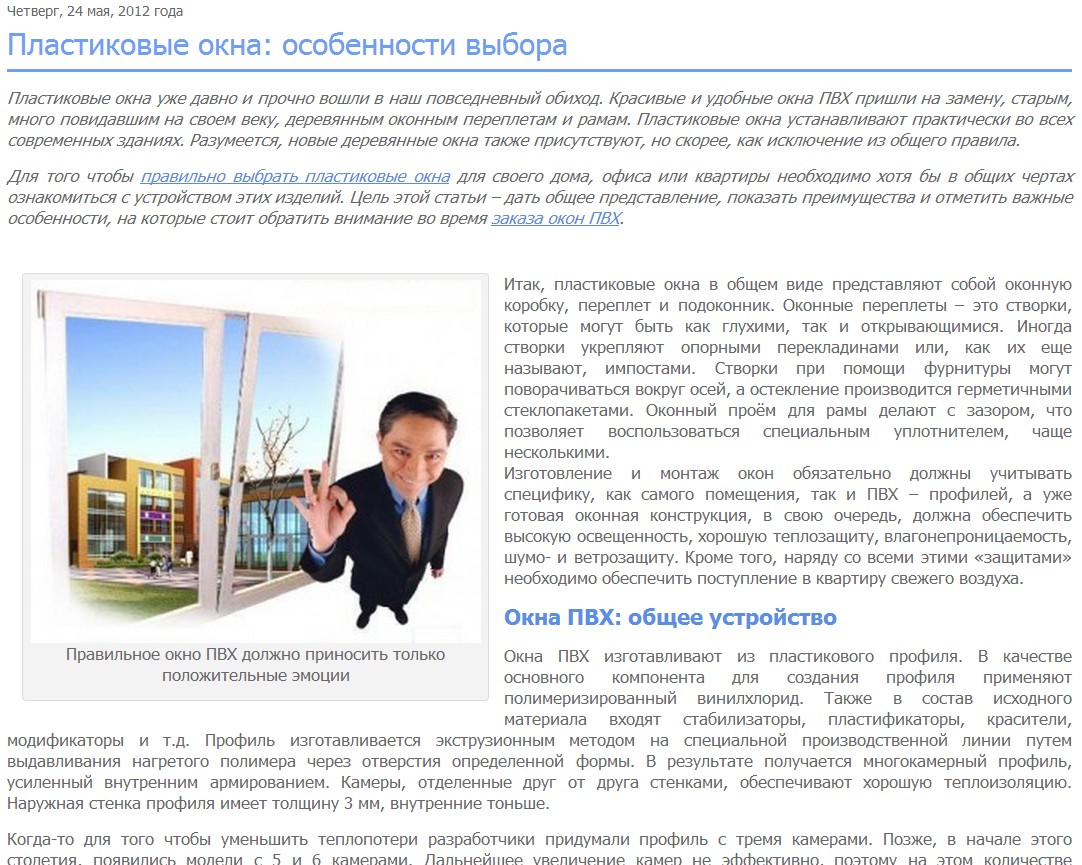Open the article title 'Пластиковые окна: особенности выбора'

tap(287, 46)
